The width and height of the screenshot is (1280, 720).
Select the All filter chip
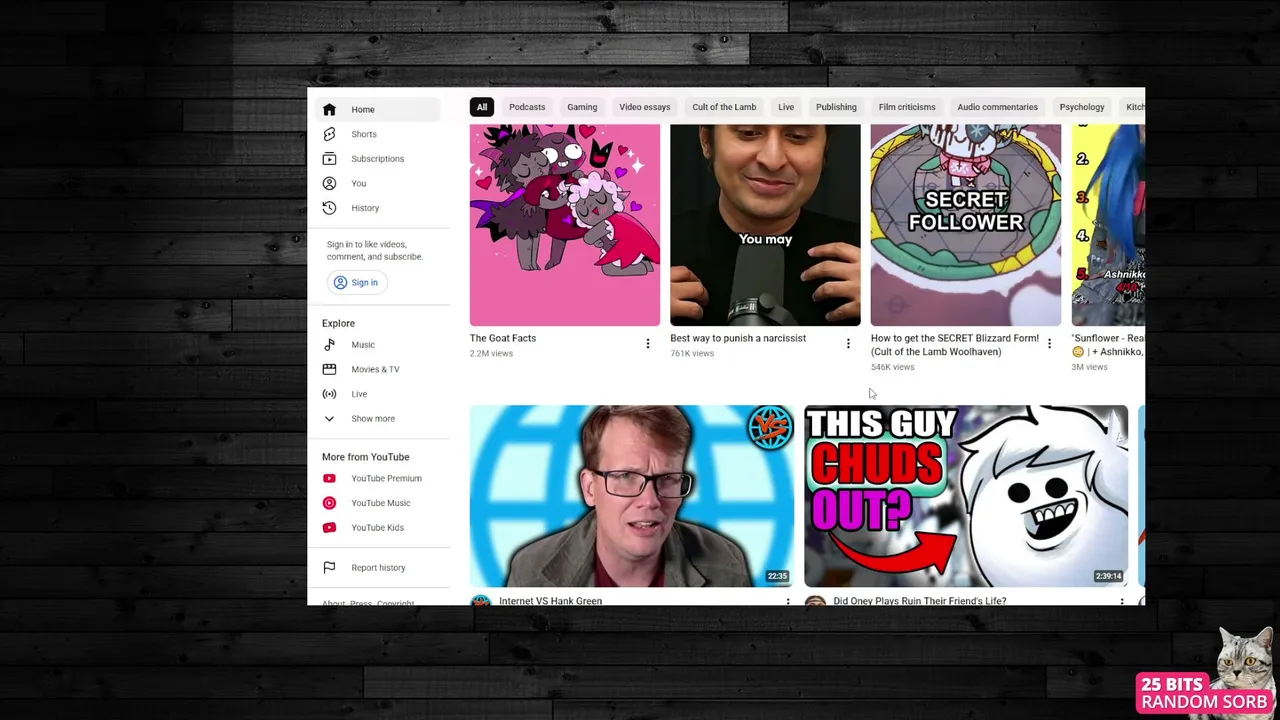pos(482,107)
